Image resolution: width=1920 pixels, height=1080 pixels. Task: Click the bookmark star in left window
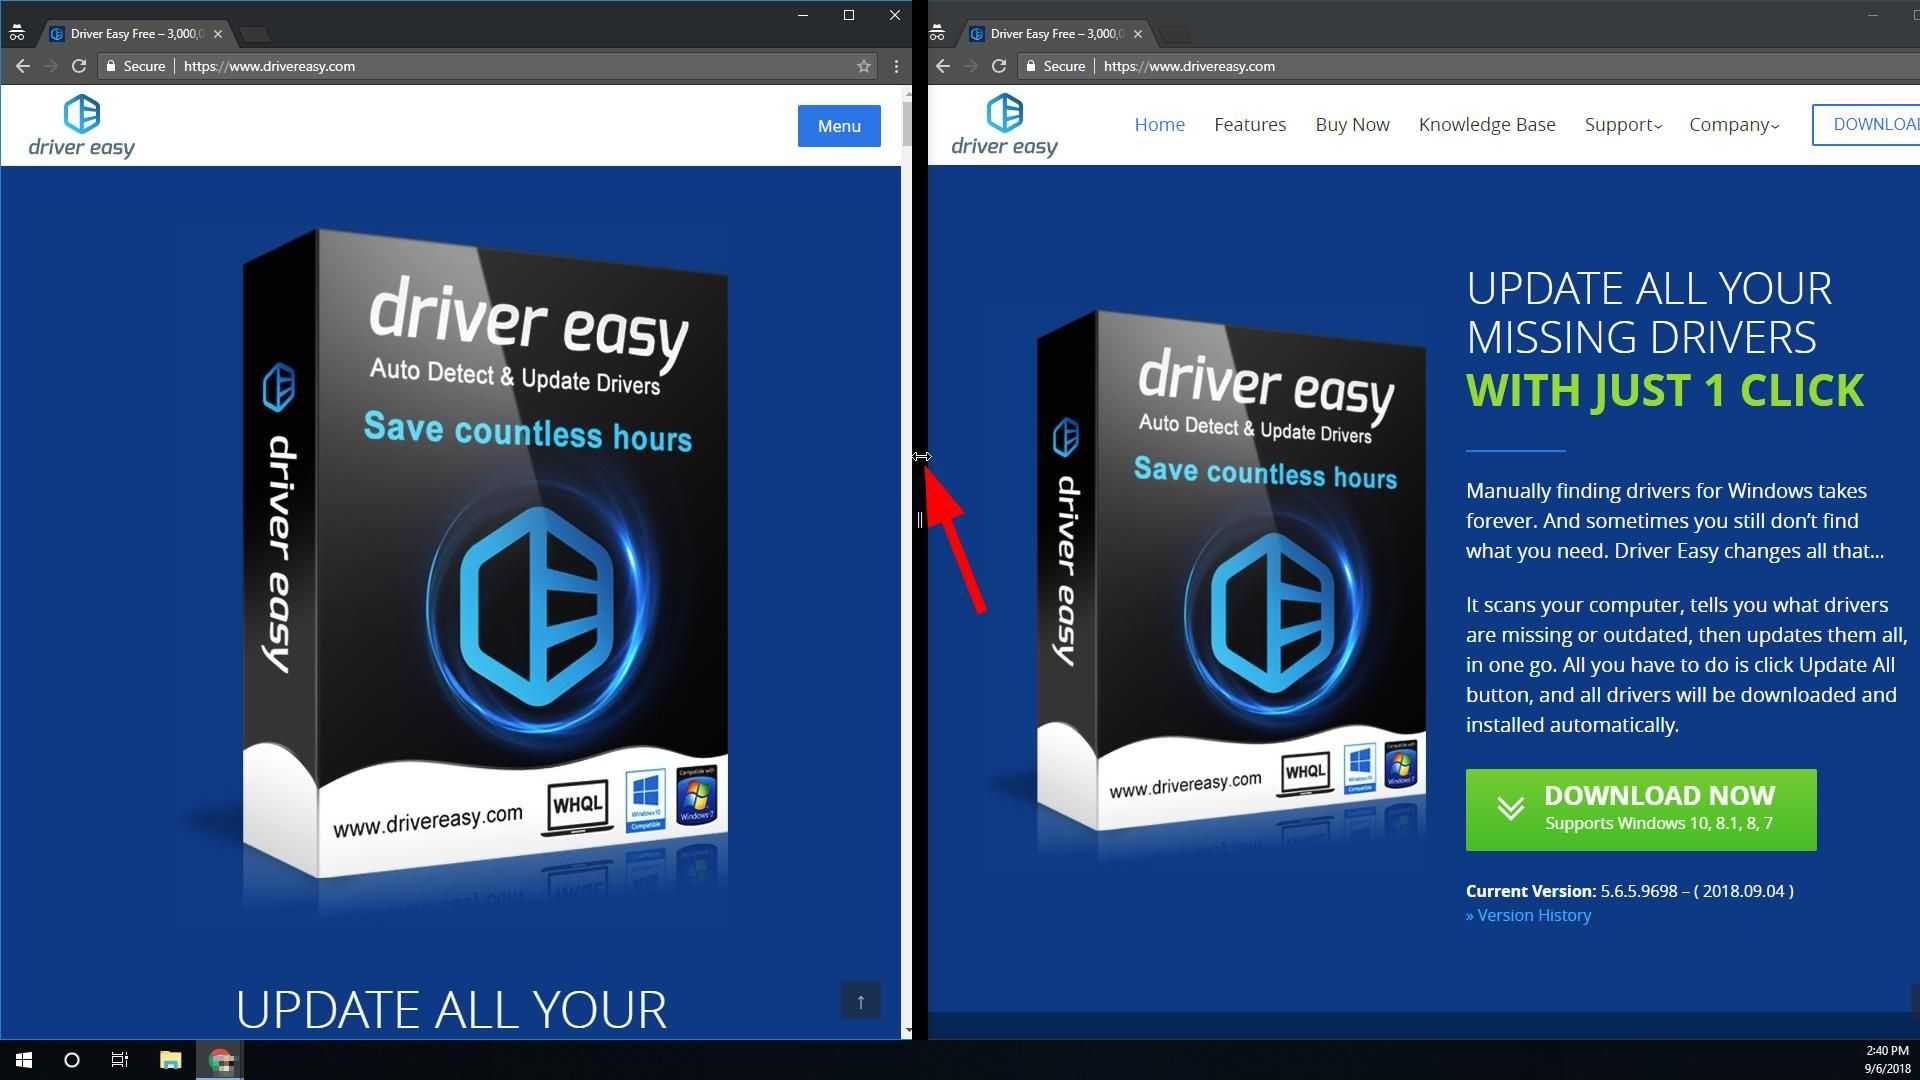[x=863, y=66]
